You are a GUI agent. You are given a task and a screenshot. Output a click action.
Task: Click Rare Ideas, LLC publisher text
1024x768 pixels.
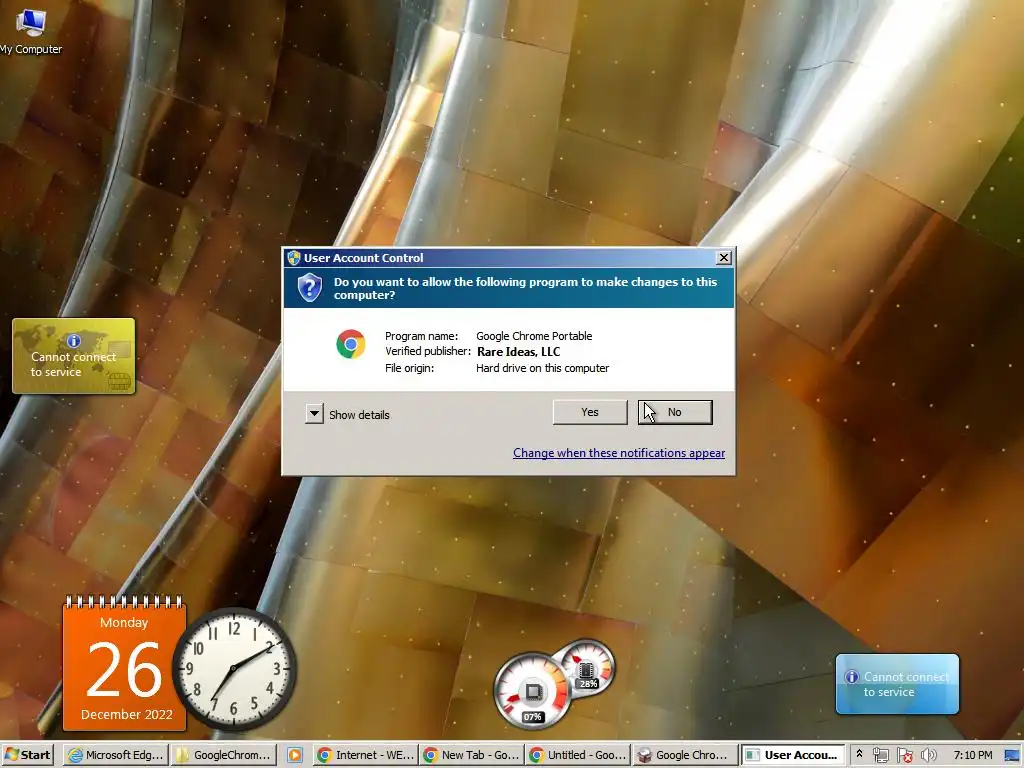[x=519, y=351]
